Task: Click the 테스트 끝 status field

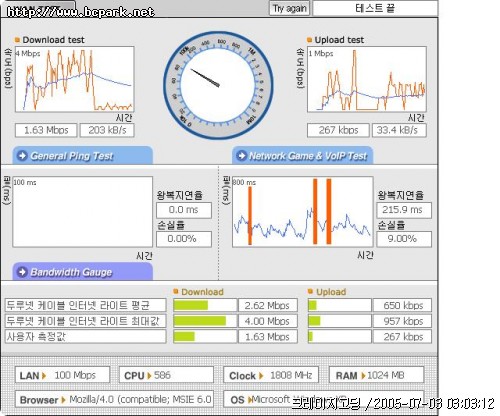Action: tap(375, 8)
